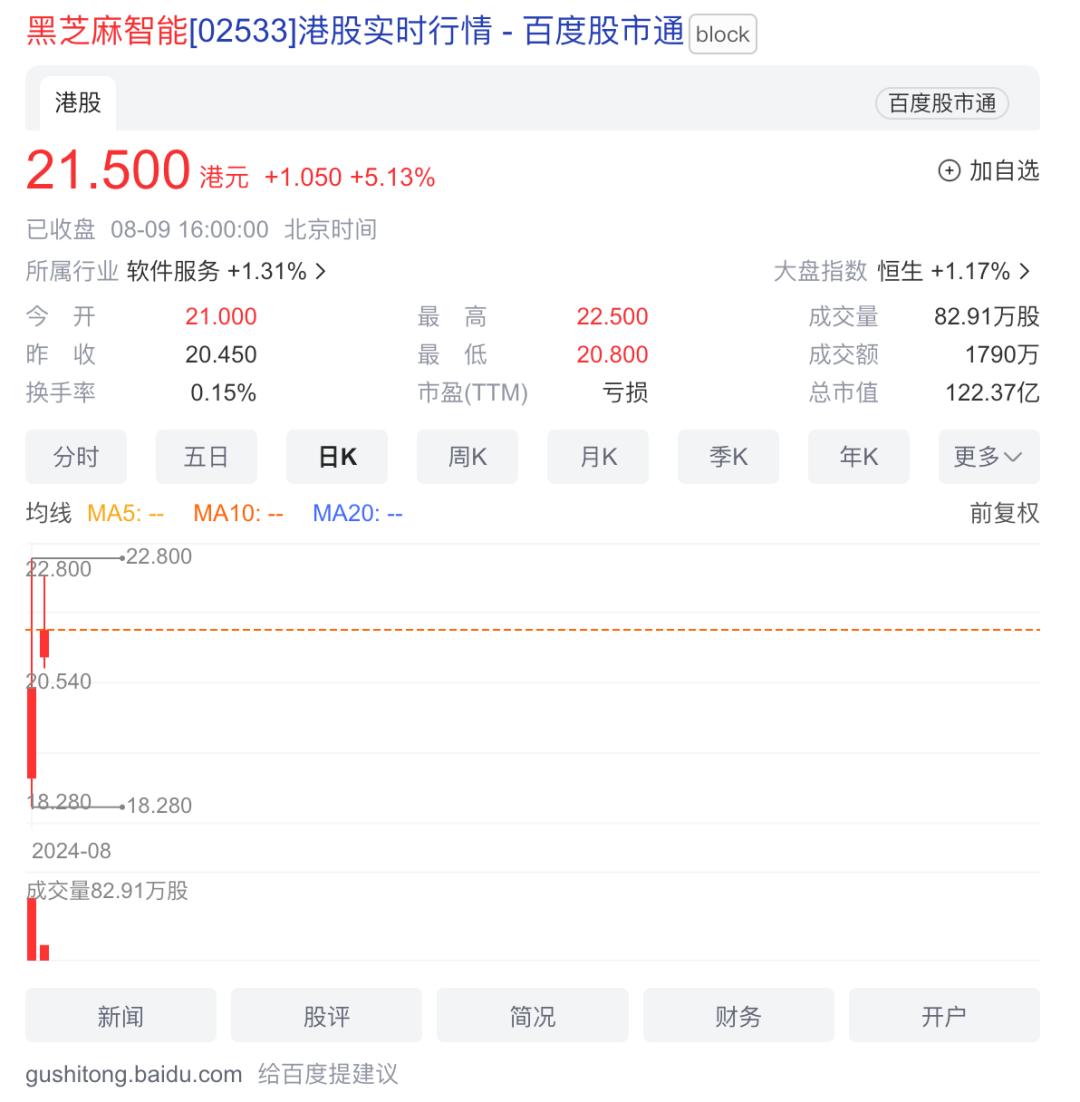Click the 给百度提建议 feedback link

327,1074
